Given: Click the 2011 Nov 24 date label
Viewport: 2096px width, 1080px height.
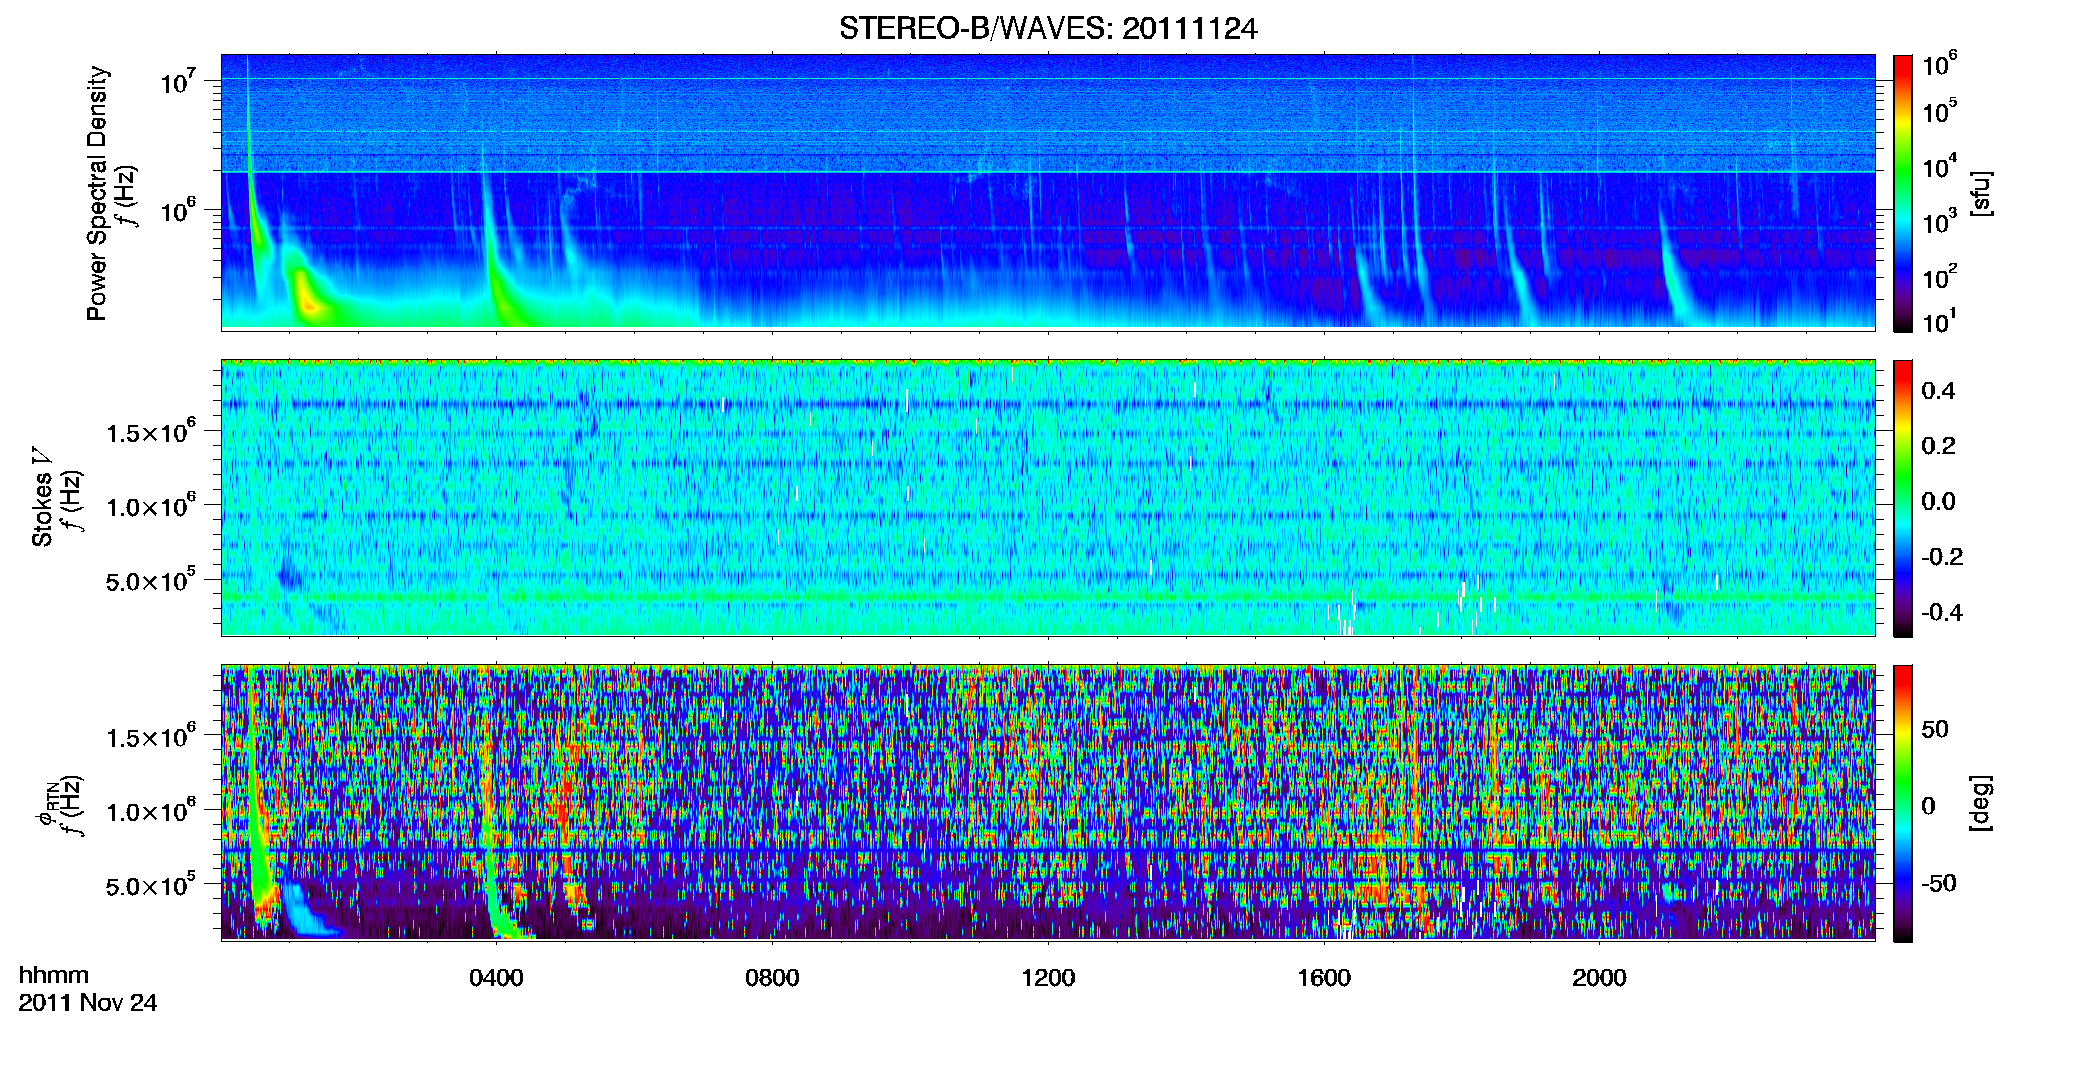Looking at the screenshot, I should 88,1003.
